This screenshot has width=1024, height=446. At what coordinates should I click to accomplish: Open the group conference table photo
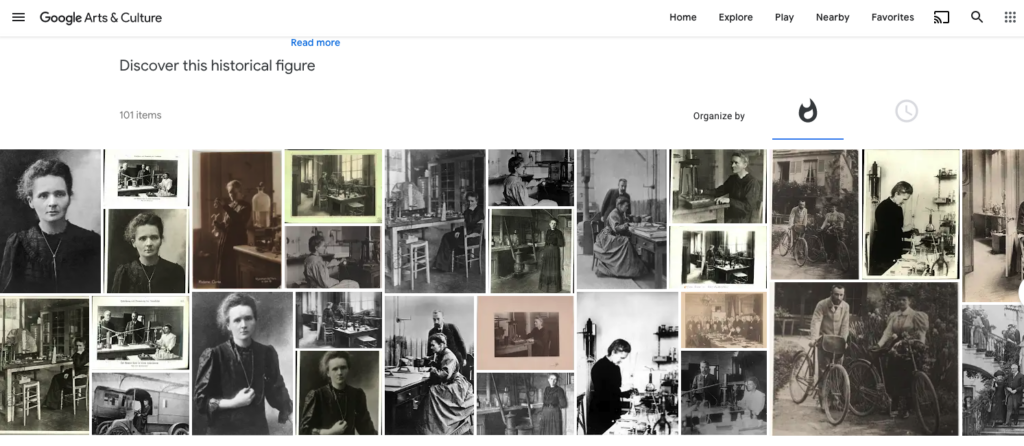pyautogui.click(x=724, y=320)
